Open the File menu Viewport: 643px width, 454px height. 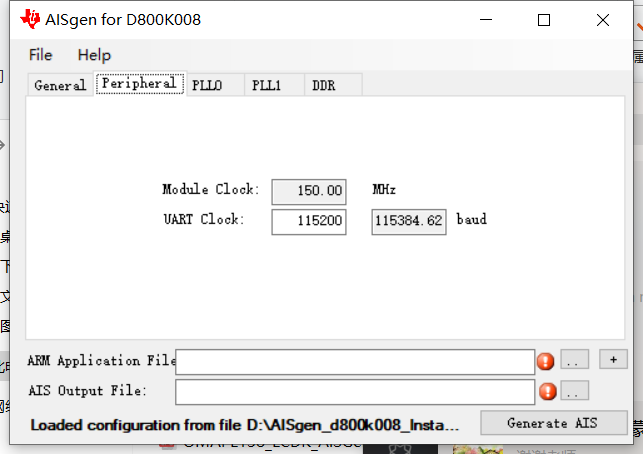[x=41, y=55]
